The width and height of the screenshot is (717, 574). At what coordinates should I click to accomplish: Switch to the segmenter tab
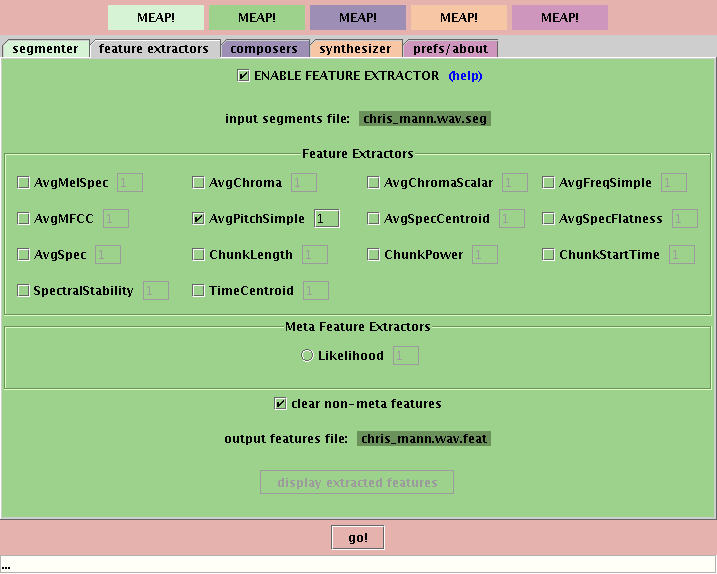[x=45, y=48]
